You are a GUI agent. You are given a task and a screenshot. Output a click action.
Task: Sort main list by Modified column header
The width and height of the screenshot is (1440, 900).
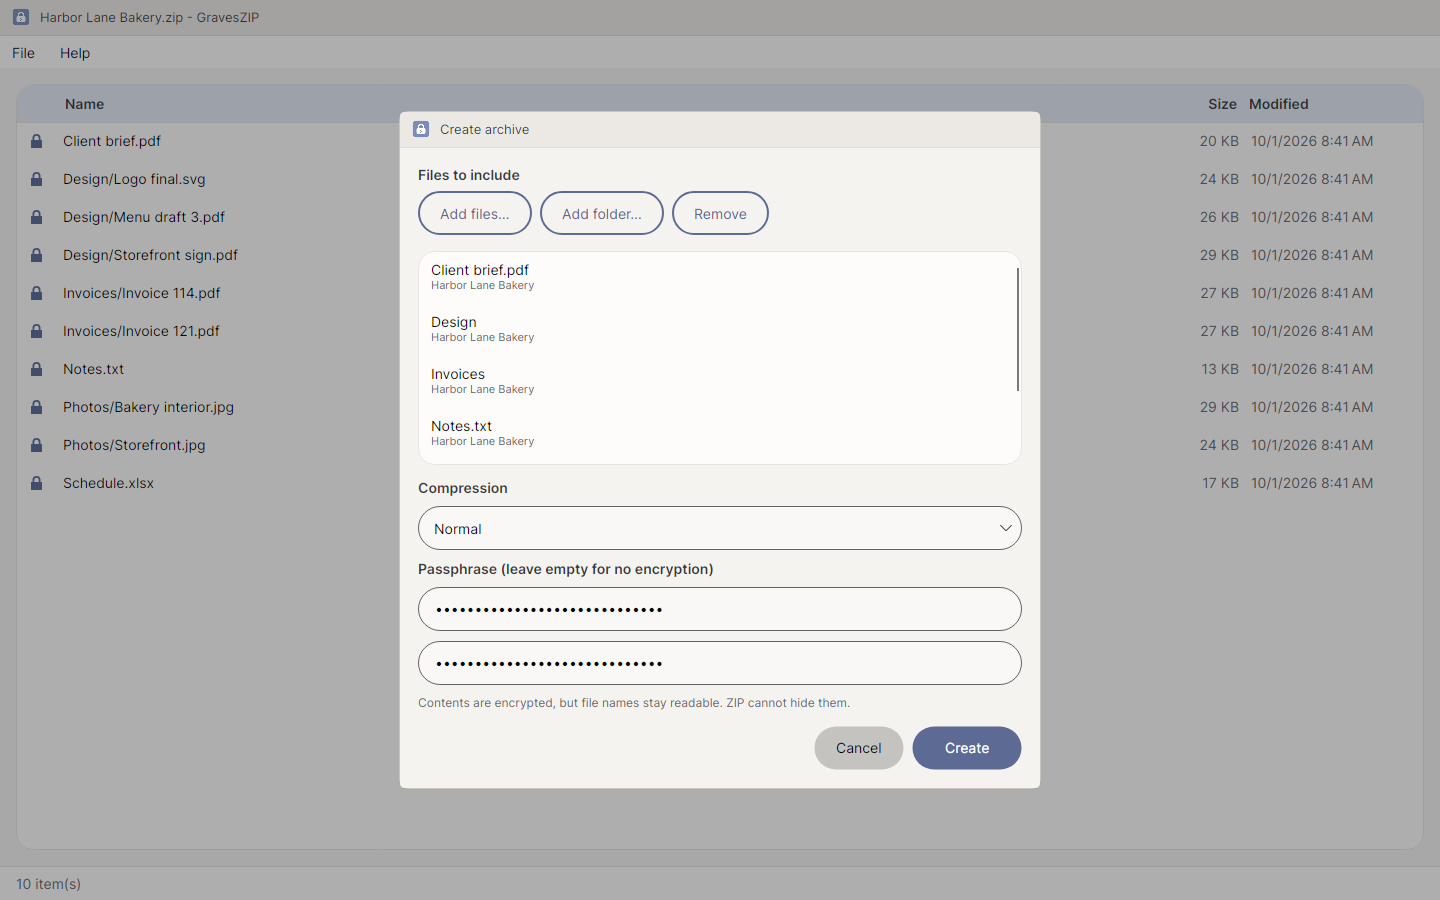click(1279, 104)
